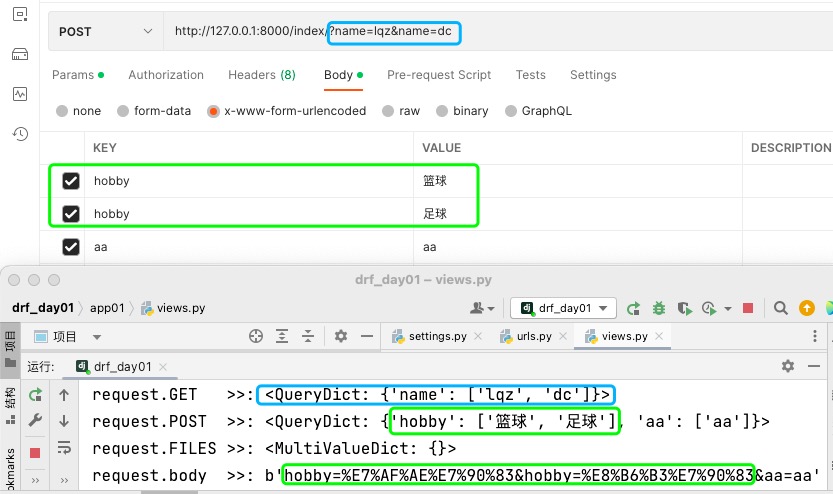Open the History clock icon in Postman sidebar
833x494 pixels.
[19, 134]
